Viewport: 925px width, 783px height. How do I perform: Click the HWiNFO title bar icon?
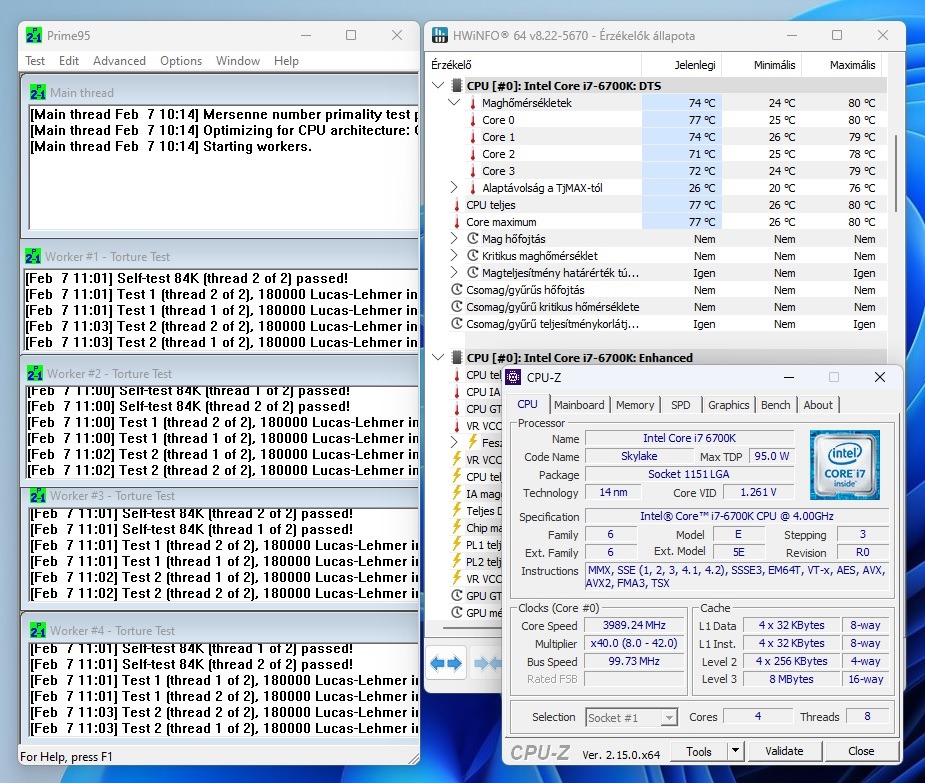click(439, 35)
